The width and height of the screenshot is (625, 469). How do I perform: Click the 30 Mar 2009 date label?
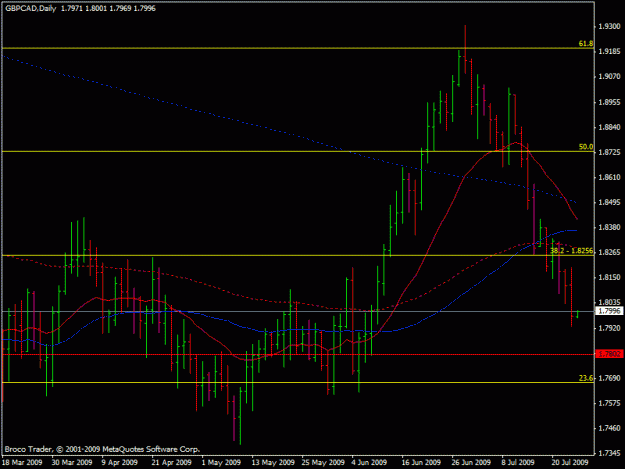[x=72, y=462]
